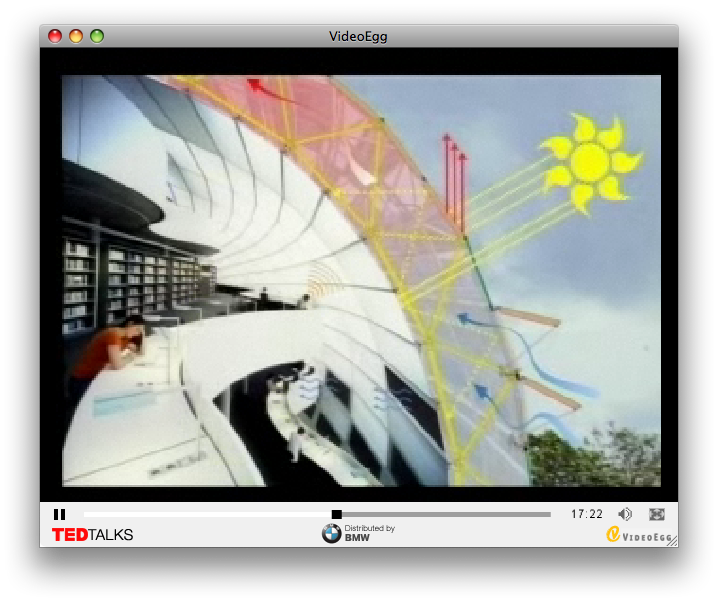Image resolution: width=718 pixels, height=602 pixels.
Task: Seek backward by clicking the played progress bar
Action: click(x=200, y=514)
